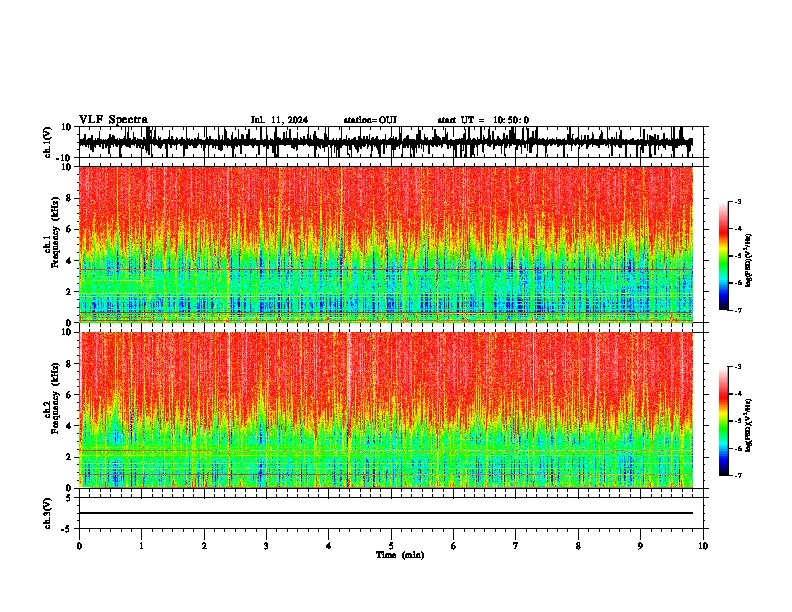Click the time axis tick label 9

click(640, 546)
